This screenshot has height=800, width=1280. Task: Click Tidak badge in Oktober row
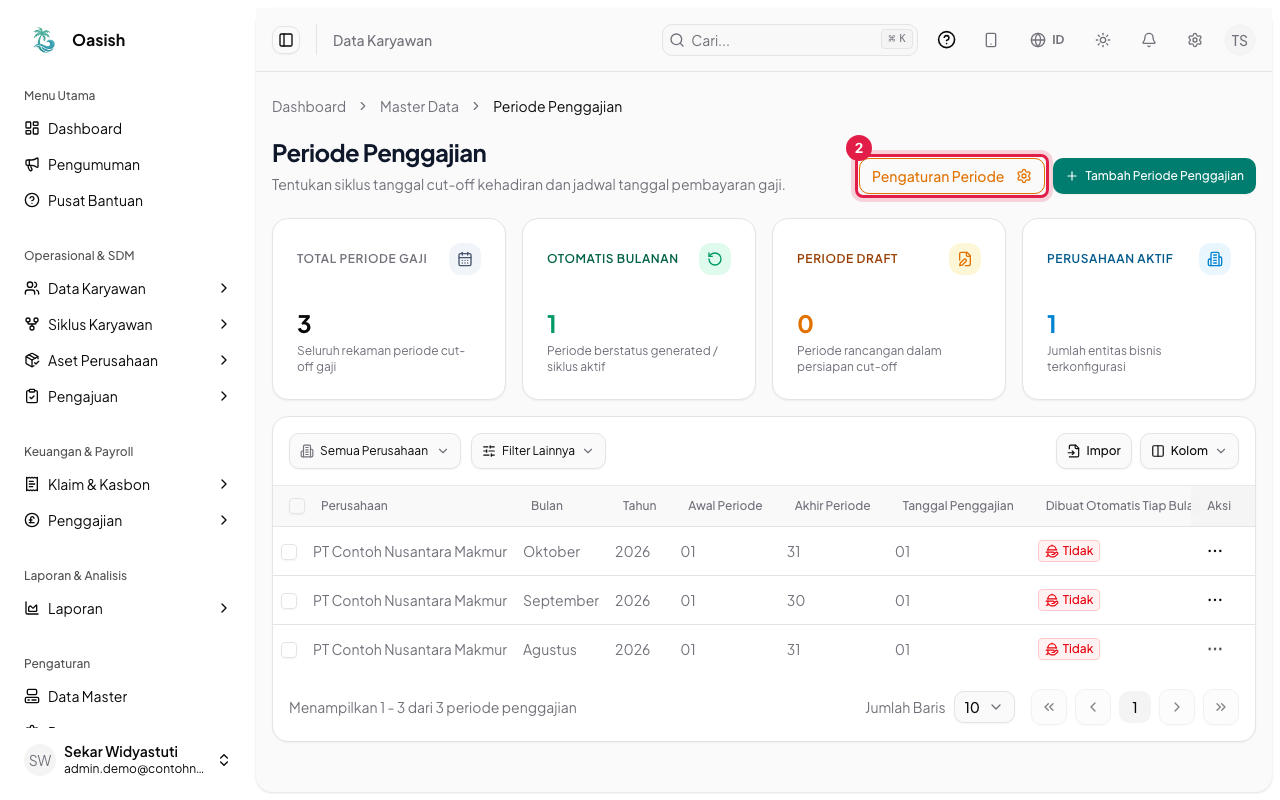pos(1069,551)
